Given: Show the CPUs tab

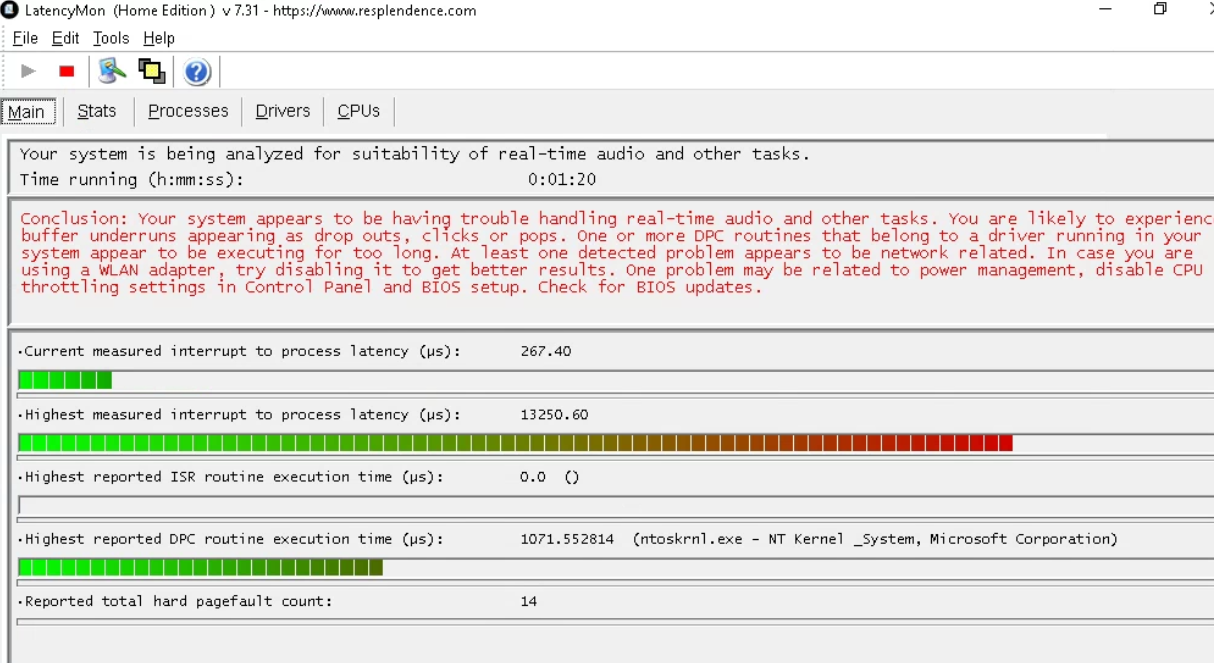Looking at the screenshot, I should point(358,111).
